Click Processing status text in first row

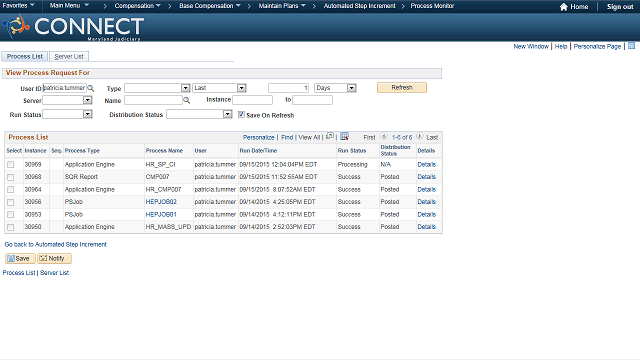click(353, 164)
